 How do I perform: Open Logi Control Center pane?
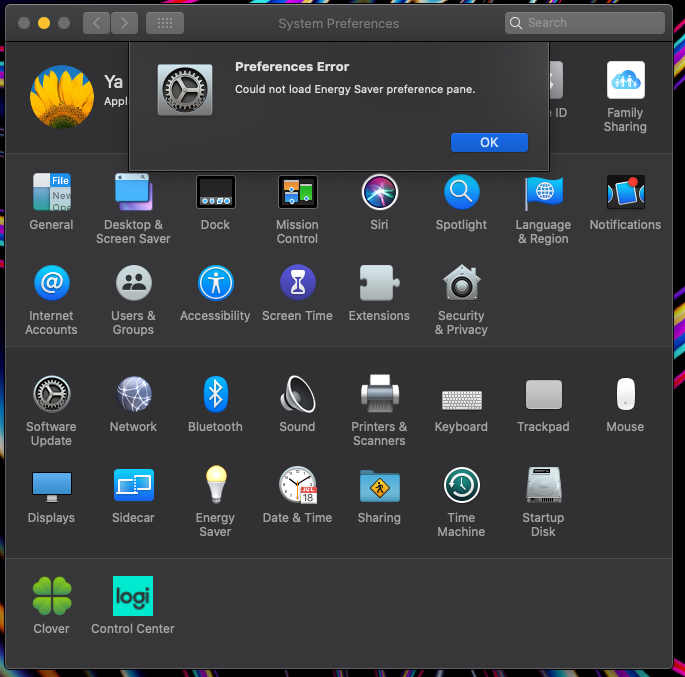click(x=133, y=596)
